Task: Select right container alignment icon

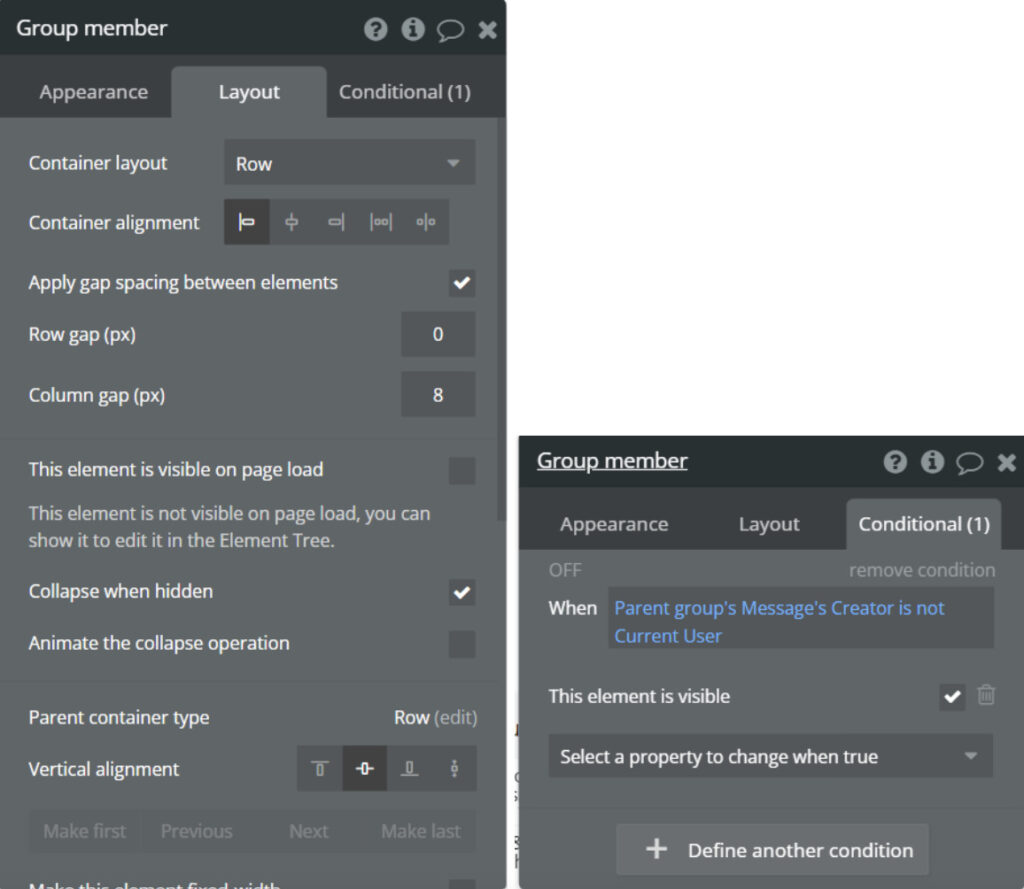Action: [336, 222]
